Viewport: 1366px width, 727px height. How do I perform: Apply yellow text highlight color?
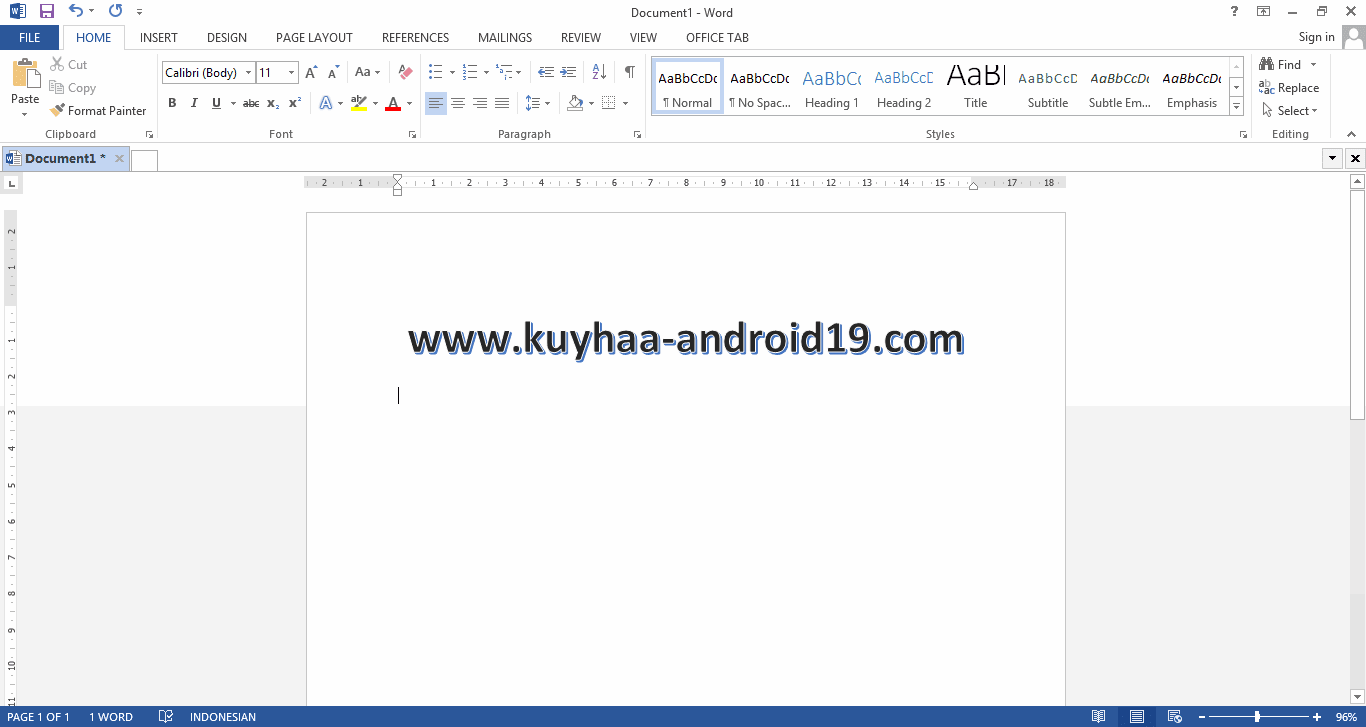[359, 103]
